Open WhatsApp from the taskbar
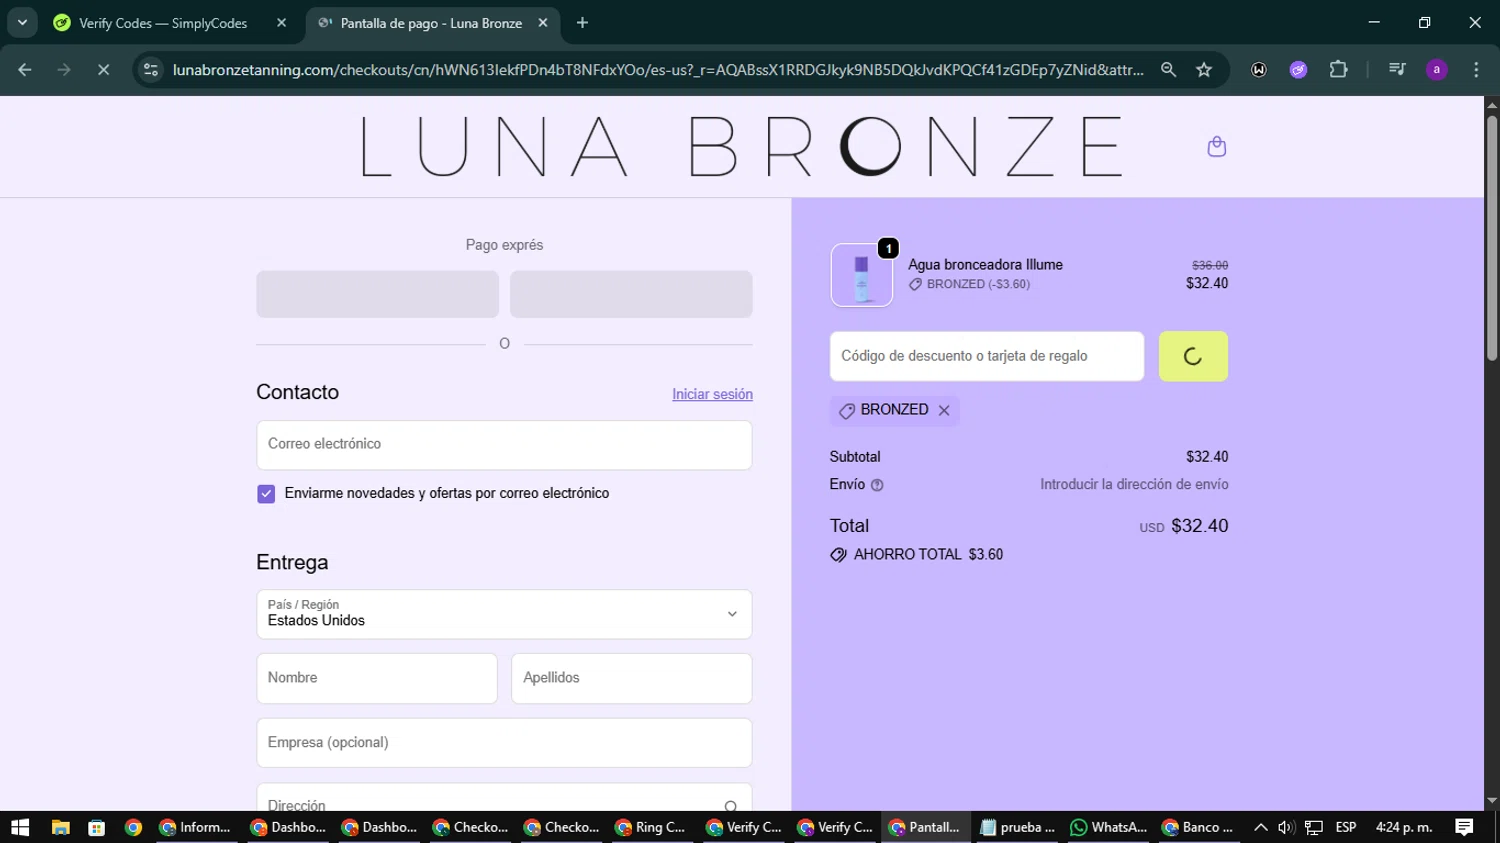Image resolution: width=1500 pixels, height=843 pixels. coord(1107,827)
